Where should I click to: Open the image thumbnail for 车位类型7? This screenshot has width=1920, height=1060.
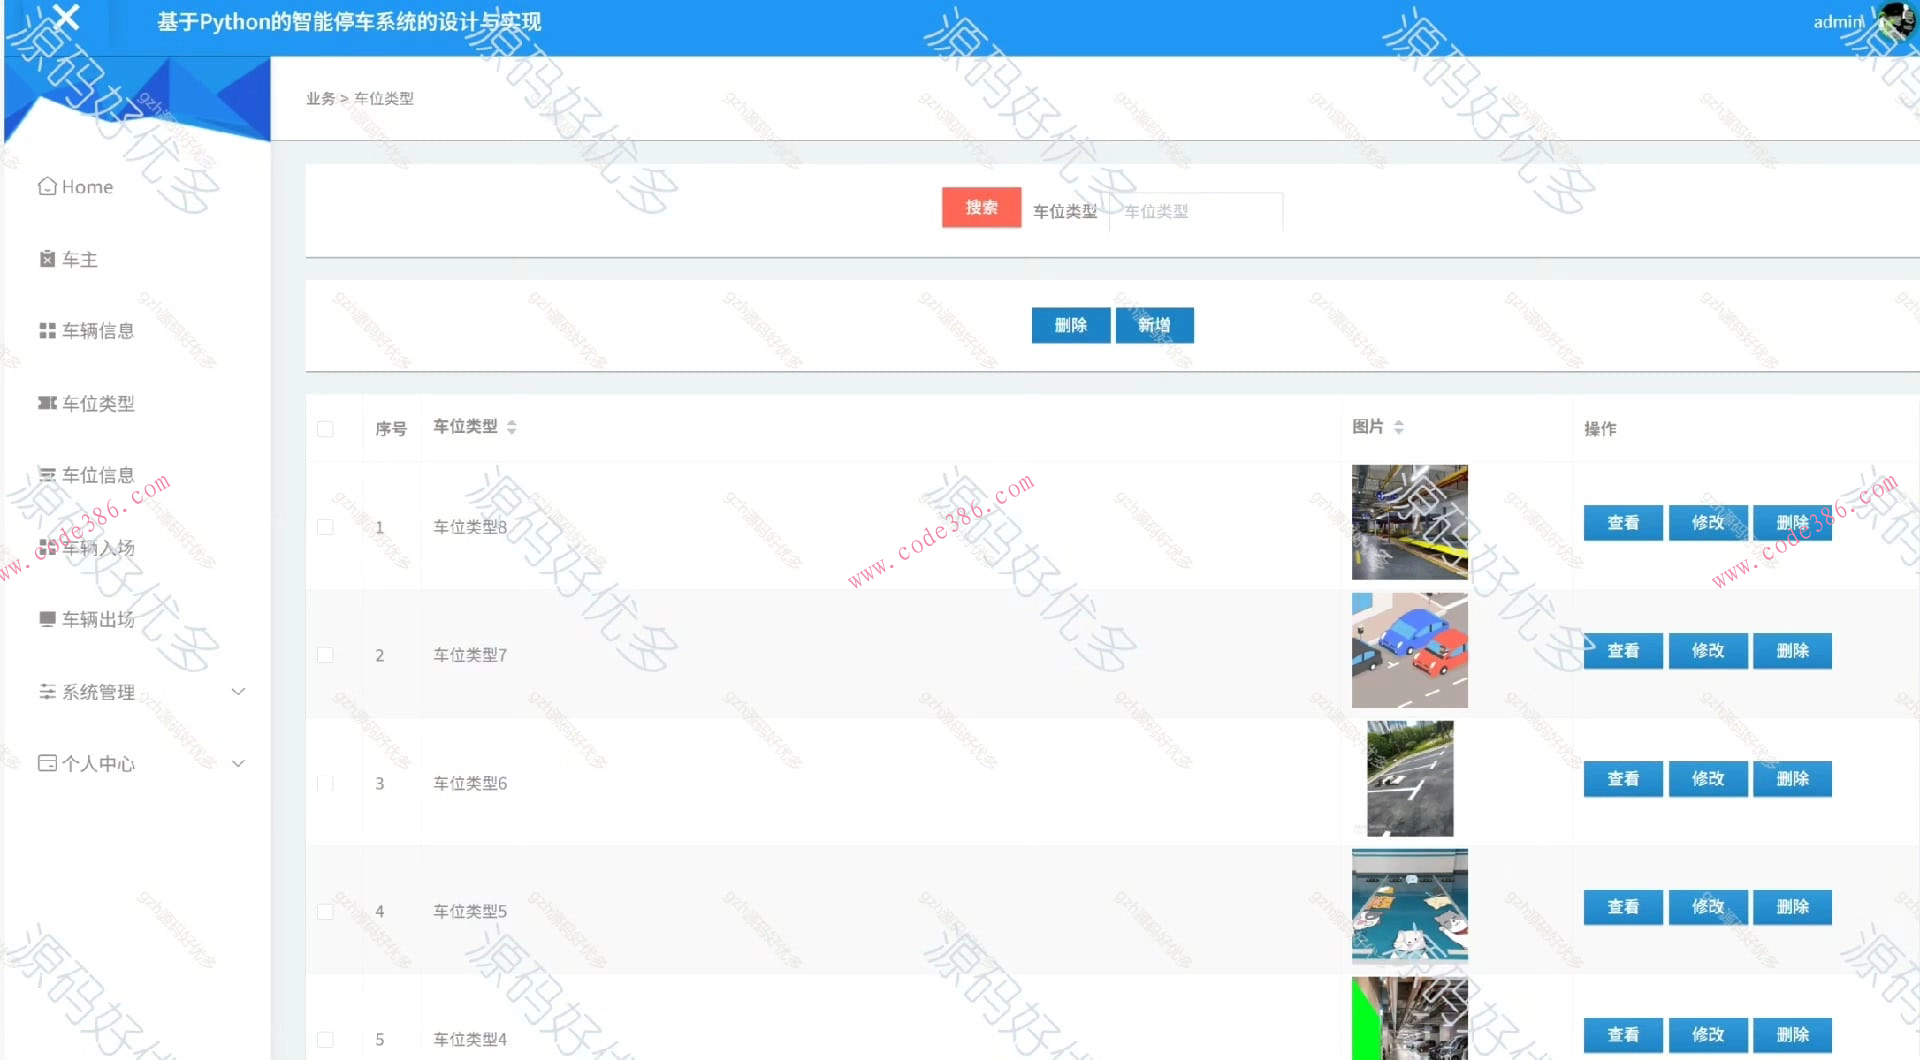pyautogui.click(x=1410, y=650)
